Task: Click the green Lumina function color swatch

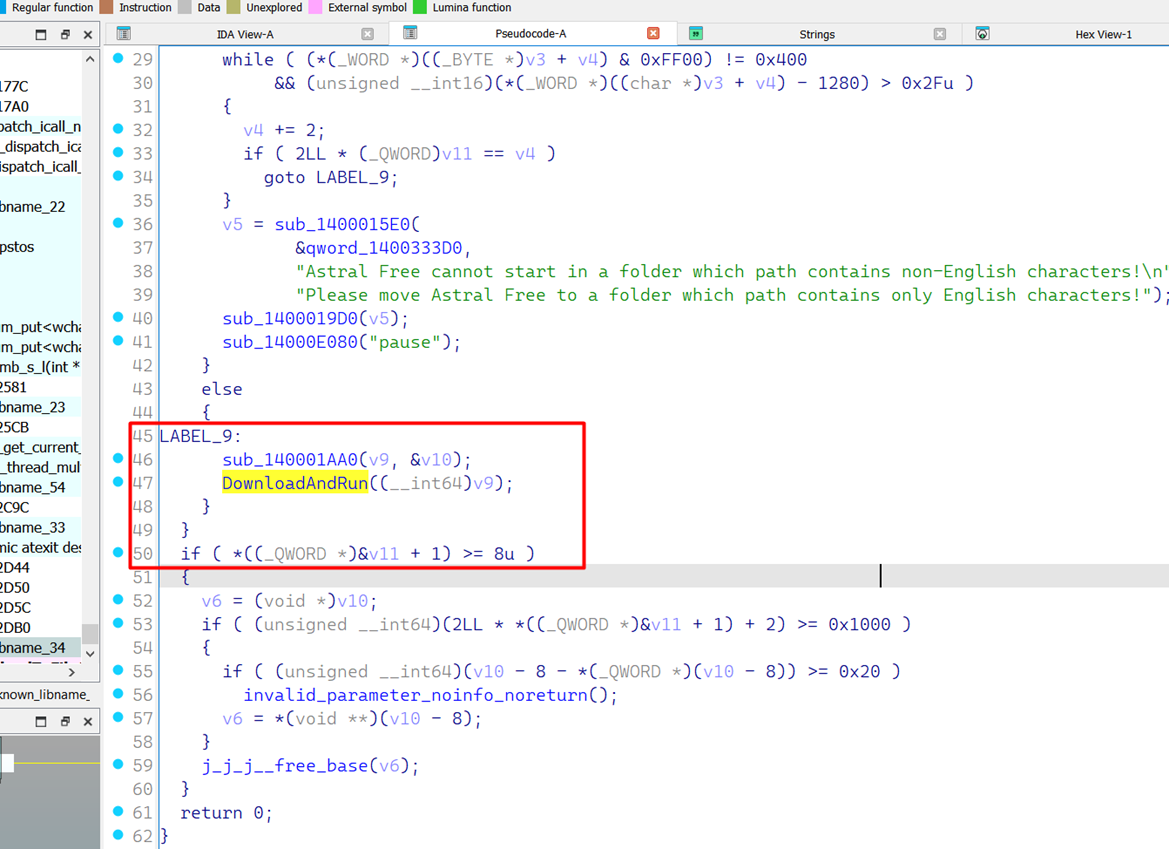Action: 420,7
